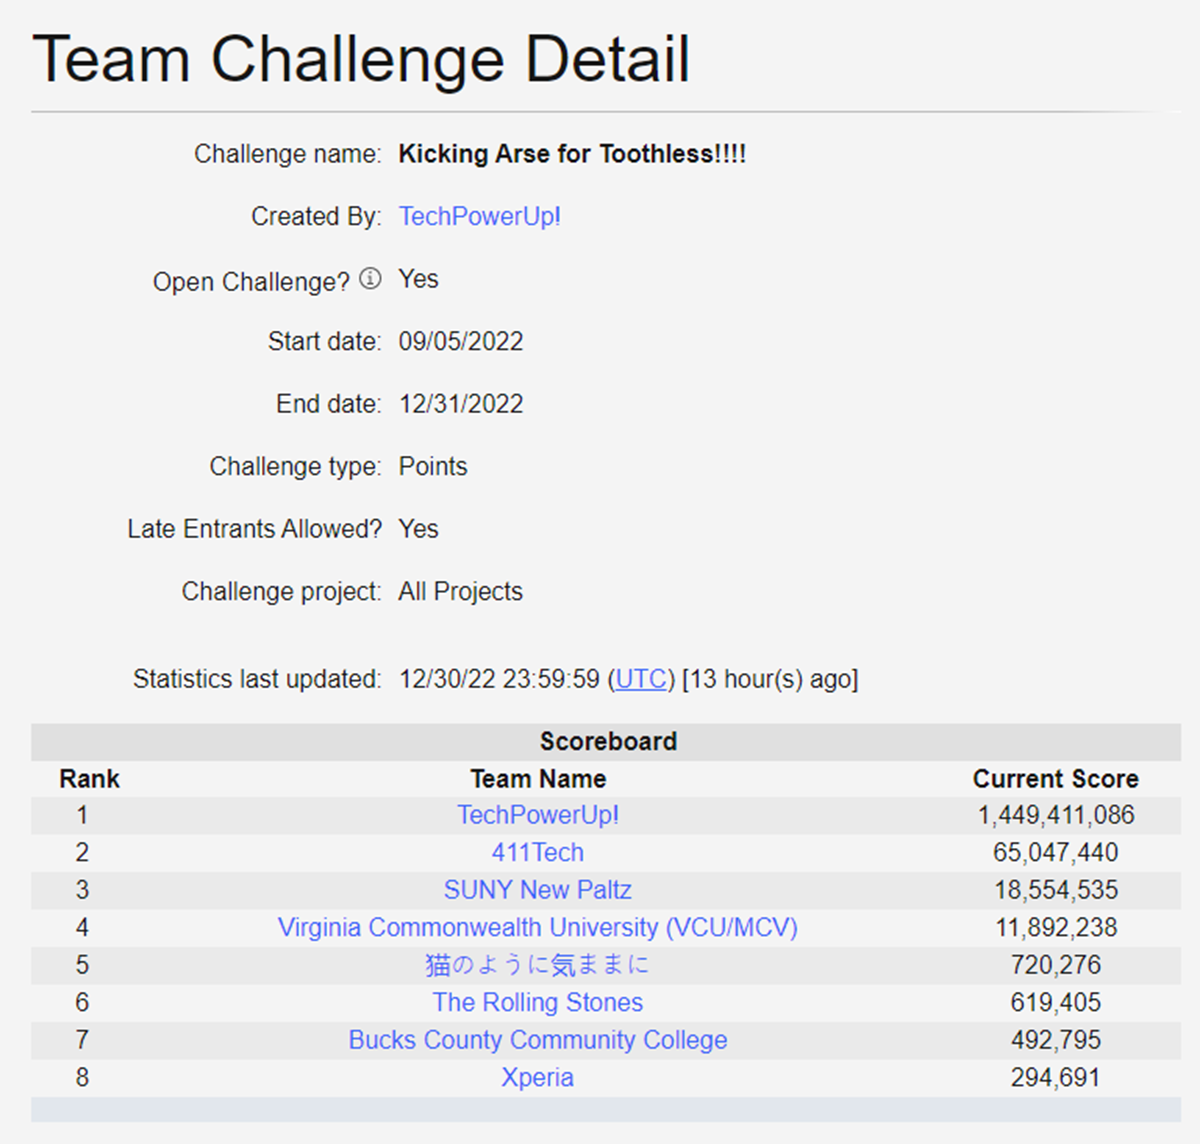Open the SUNY New Paltz team link
Screen dimensions: 1200x1144
538,890
